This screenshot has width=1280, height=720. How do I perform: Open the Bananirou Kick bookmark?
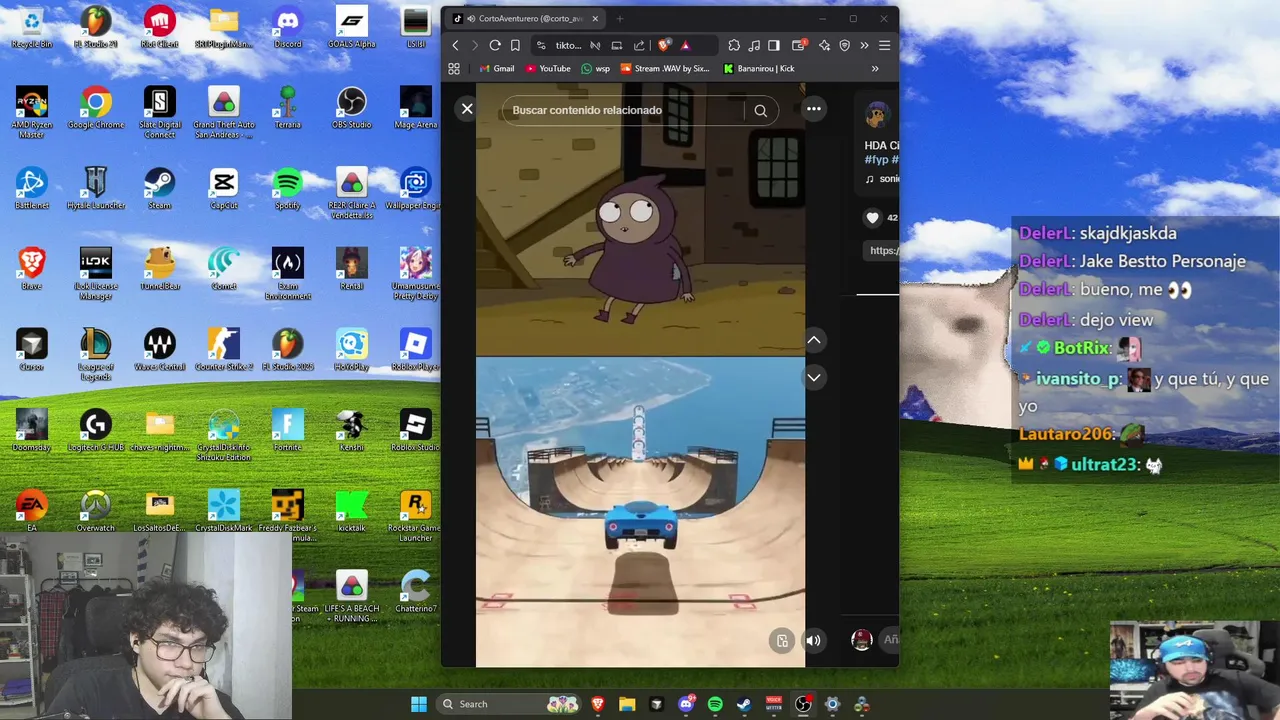click(x=758, y=69)
